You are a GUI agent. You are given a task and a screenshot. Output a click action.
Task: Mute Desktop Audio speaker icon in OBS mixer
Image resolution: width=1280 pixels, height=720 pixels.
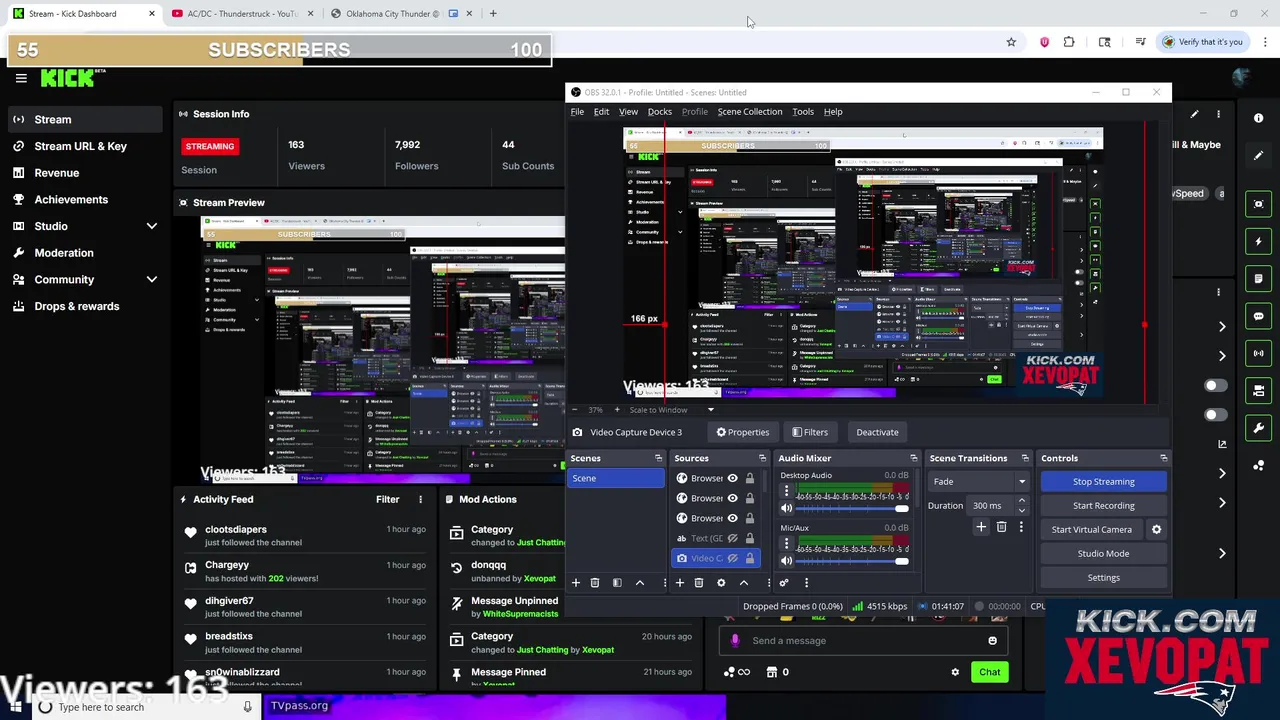click(786, 509)
